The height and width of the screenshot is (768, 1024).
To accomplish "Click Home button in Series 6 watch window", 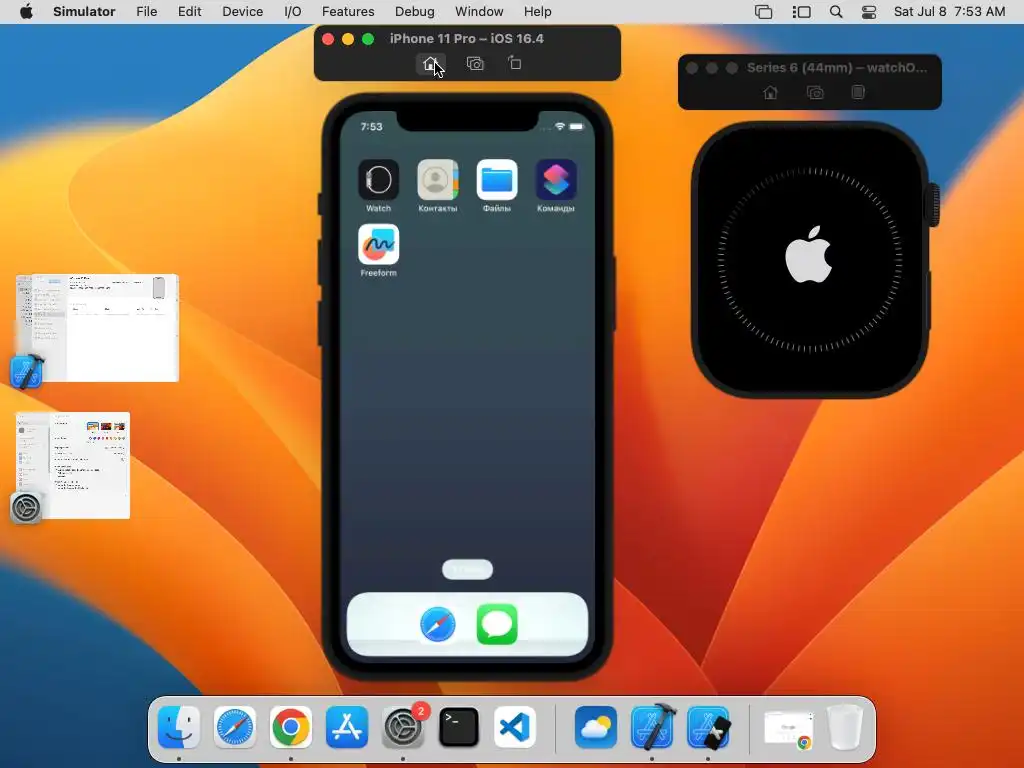I will coord(771,93).
